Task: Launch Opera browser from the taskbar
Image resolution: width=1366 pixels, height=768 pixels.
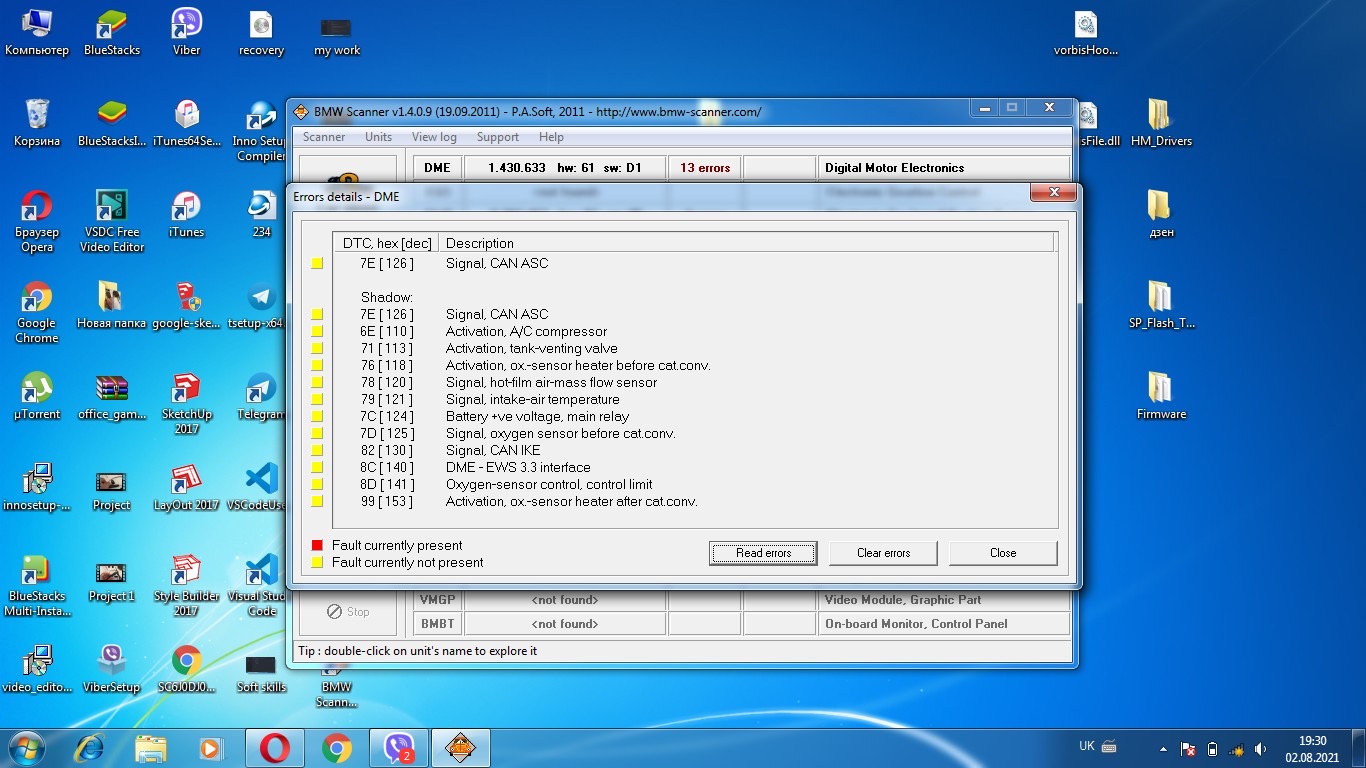Action: pyautogui.click(x=275, y=747)
